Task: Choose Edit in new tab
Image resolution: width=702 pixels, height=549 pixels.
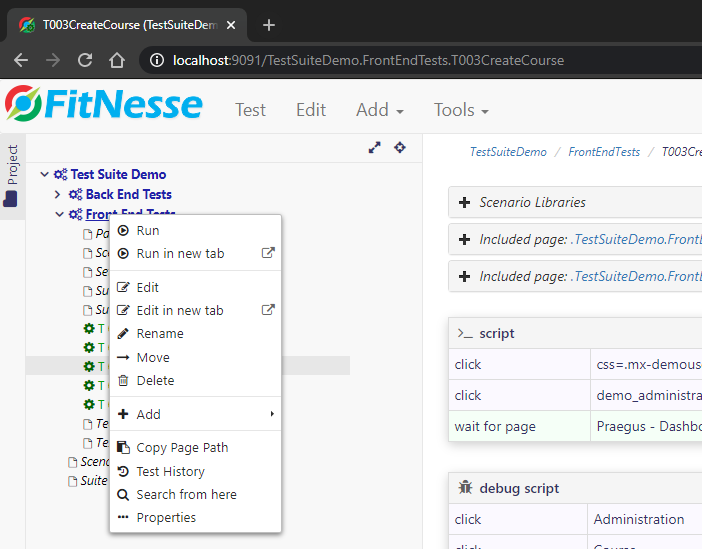Action: pyautogui.click(x=195, y=310)
